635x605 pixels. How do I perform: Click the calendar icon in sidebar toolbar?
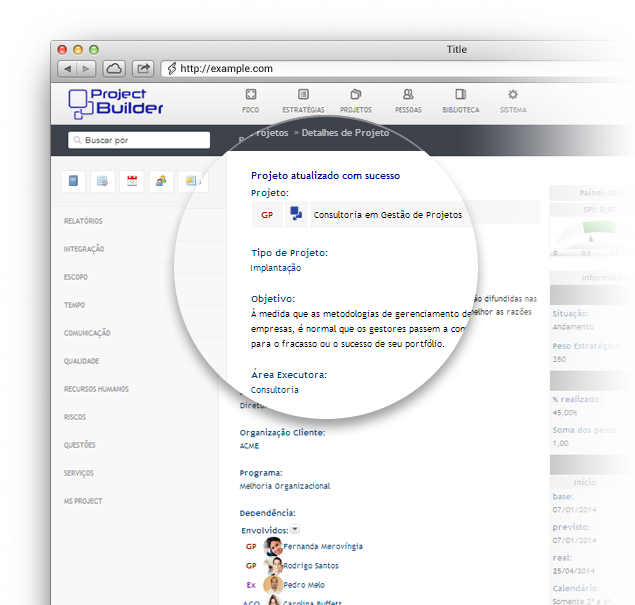tap(131, 181)
